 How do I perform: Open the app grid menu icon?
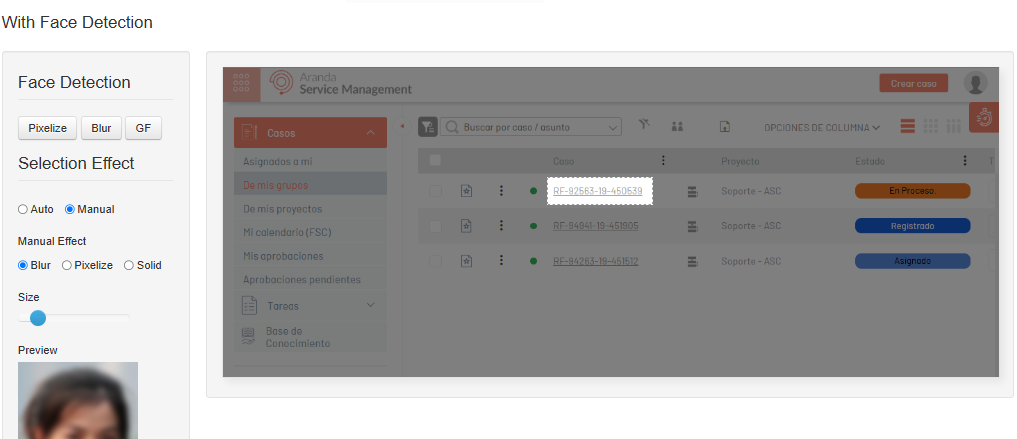coord(241,84)
